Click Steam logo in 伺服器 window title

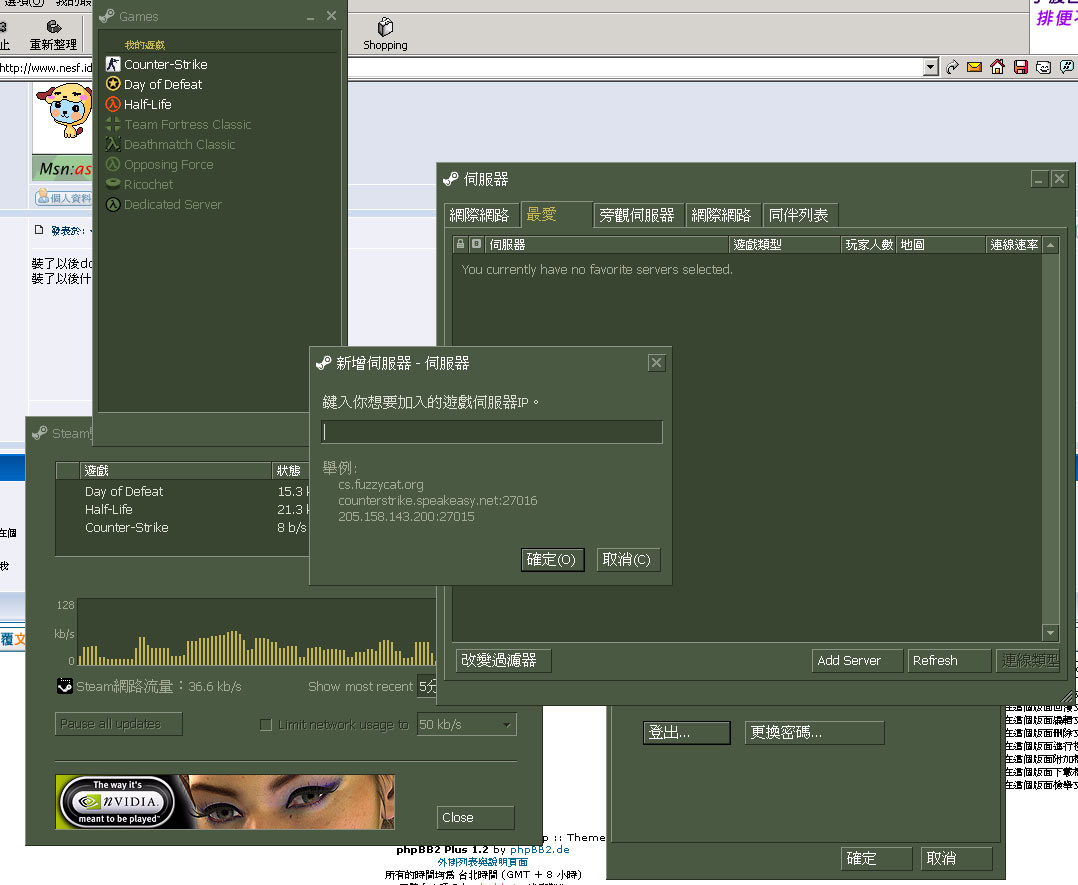pos(451,179)
